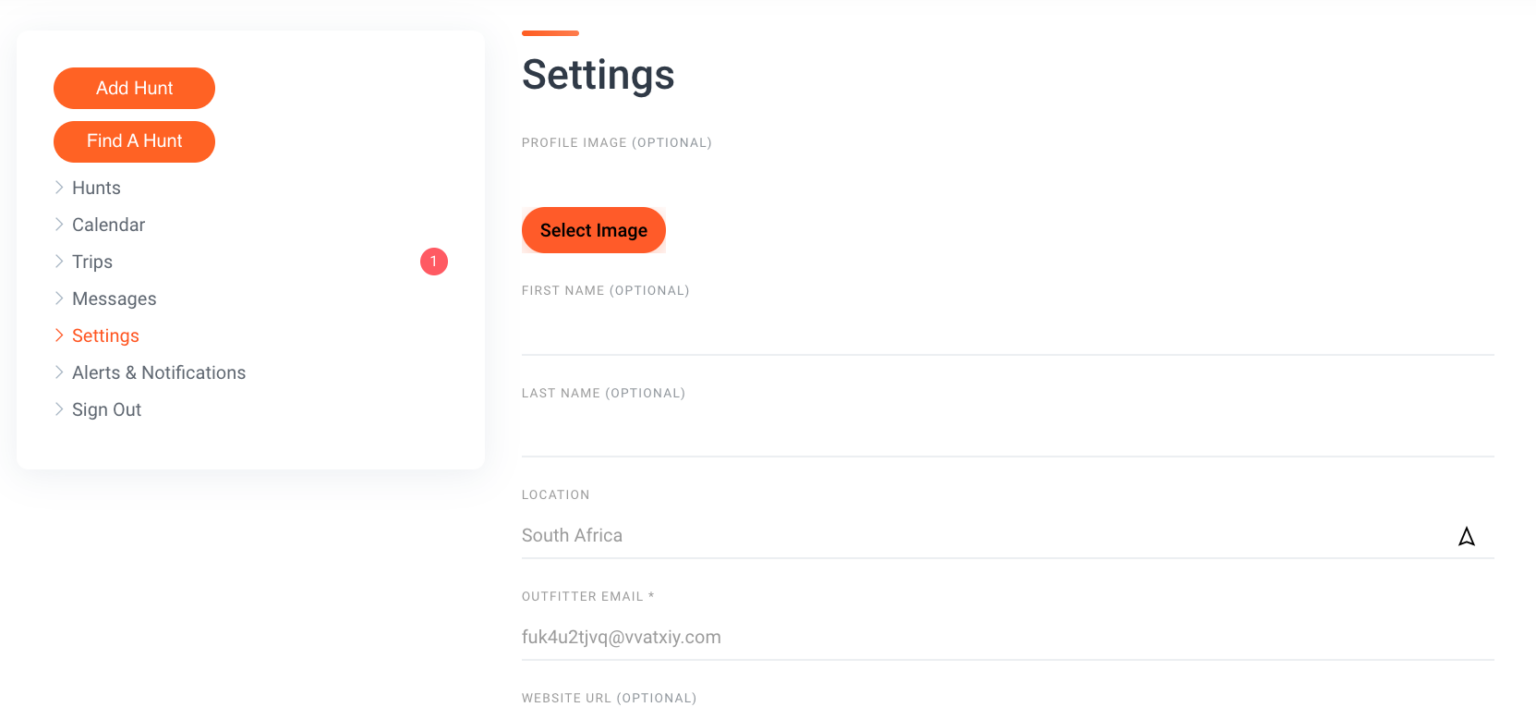
Task: Open the Trips section
Action: (x=92, y=262)
